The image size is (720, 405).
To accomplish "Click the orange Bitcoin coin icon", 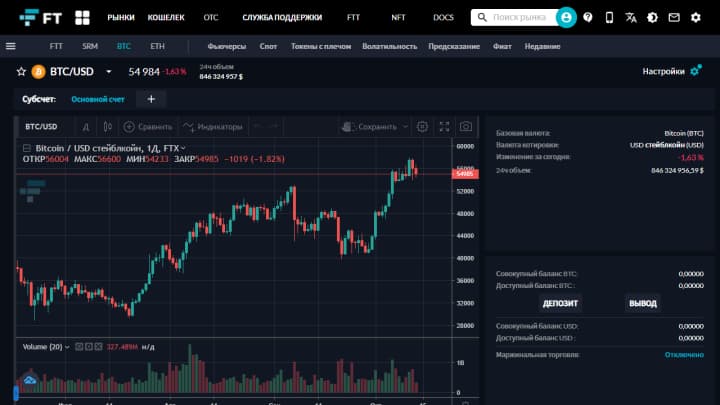I will [39, 72].
